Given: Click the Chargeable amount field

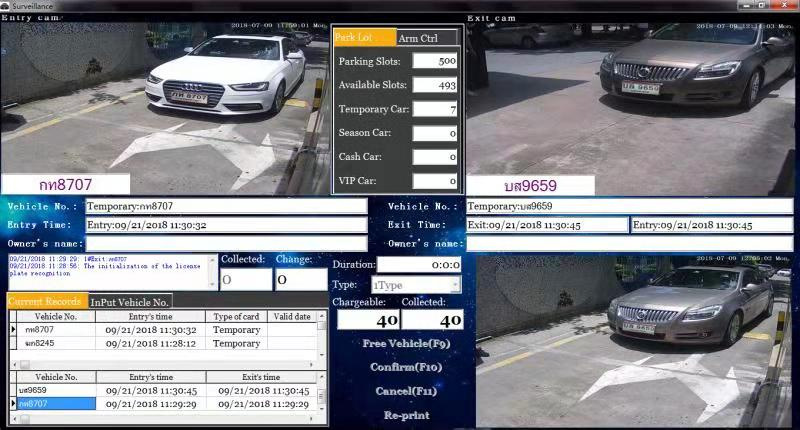Looking at the screenshot, I should [x=367, y=320].
